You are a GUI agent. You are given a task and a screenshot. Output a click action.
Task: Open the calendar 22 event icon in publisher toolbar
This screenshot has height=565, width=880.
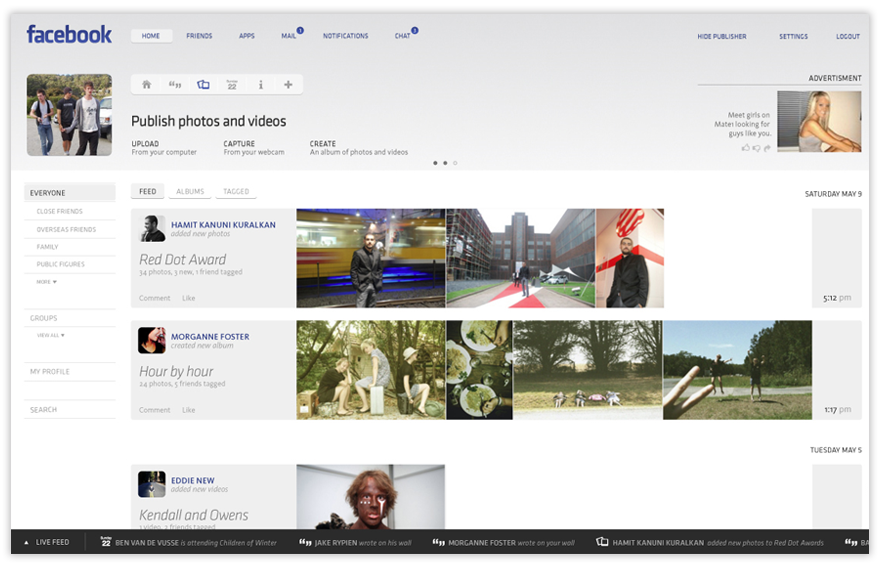coord(232,85)
